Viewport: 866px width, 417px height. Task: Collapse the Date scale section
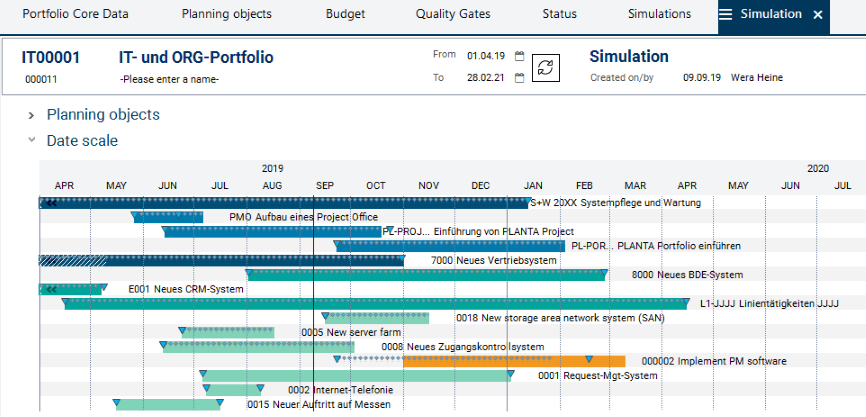32,141
